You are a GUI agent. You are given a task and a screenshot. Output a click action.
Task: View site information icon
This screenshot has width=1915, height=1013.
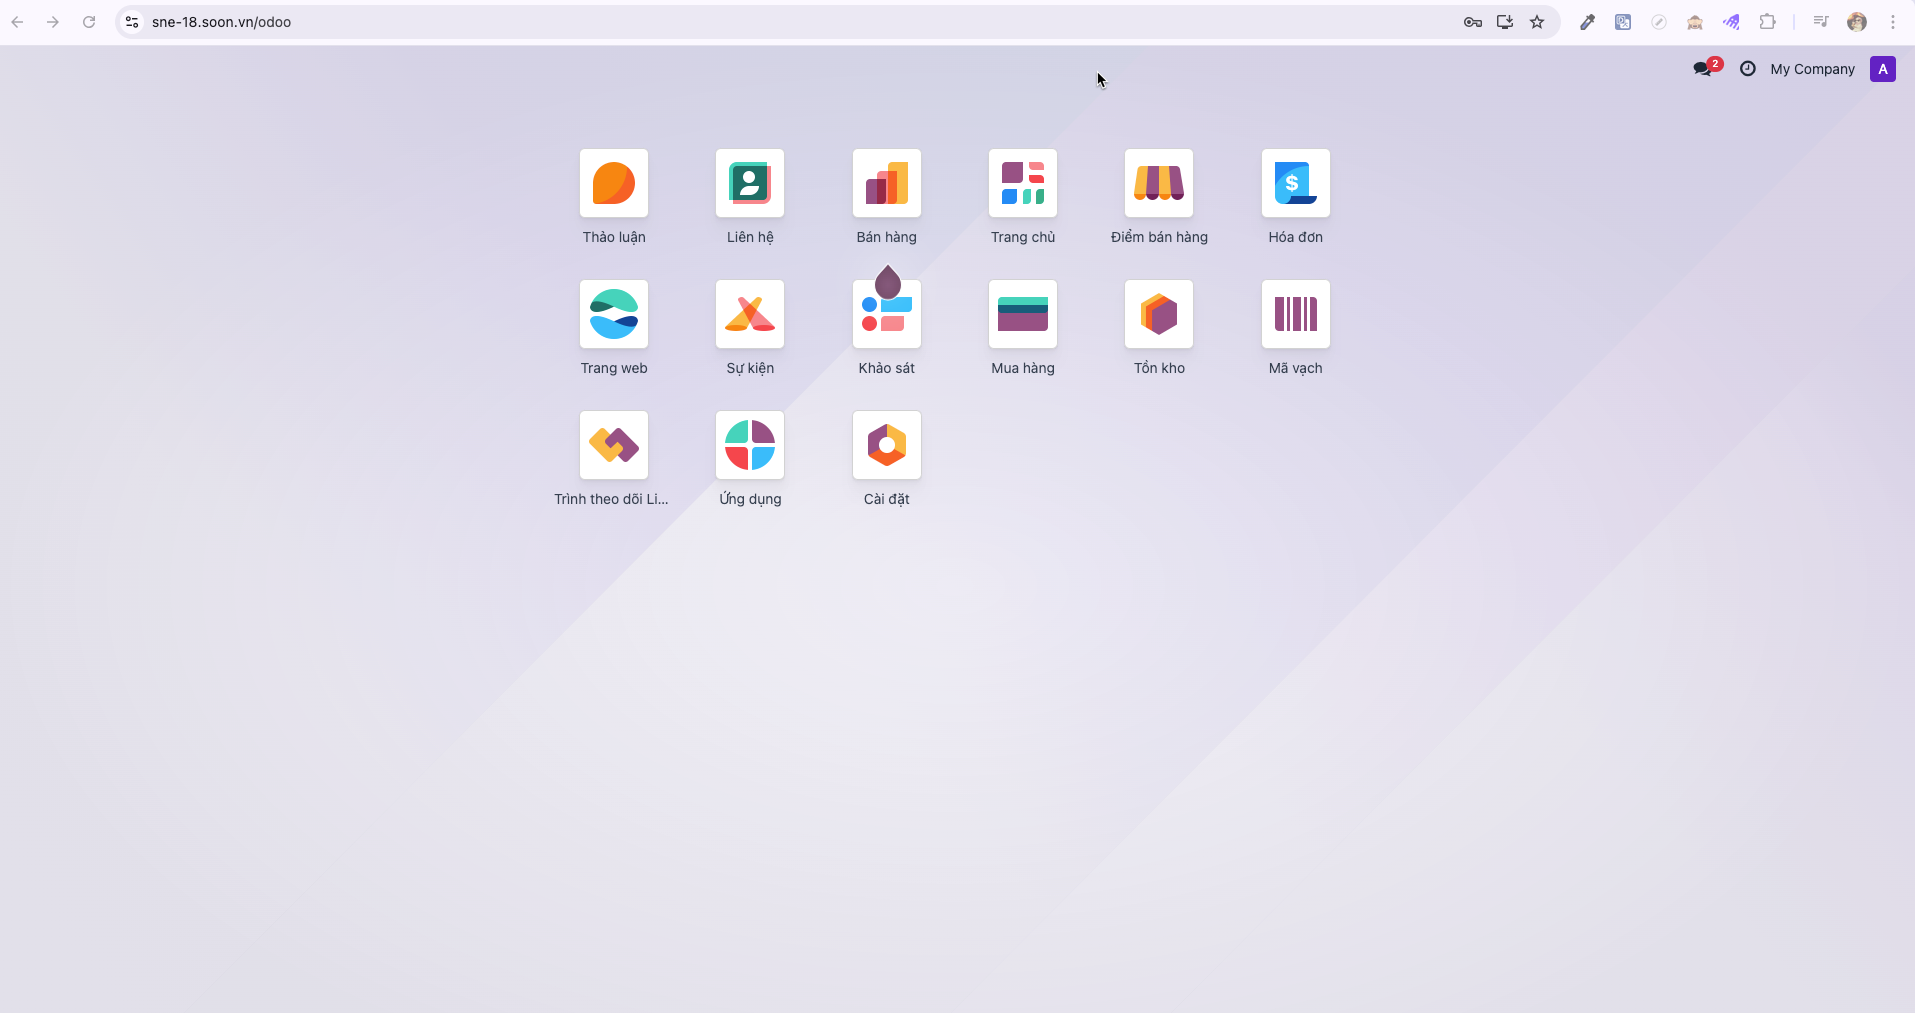point(132,22)
